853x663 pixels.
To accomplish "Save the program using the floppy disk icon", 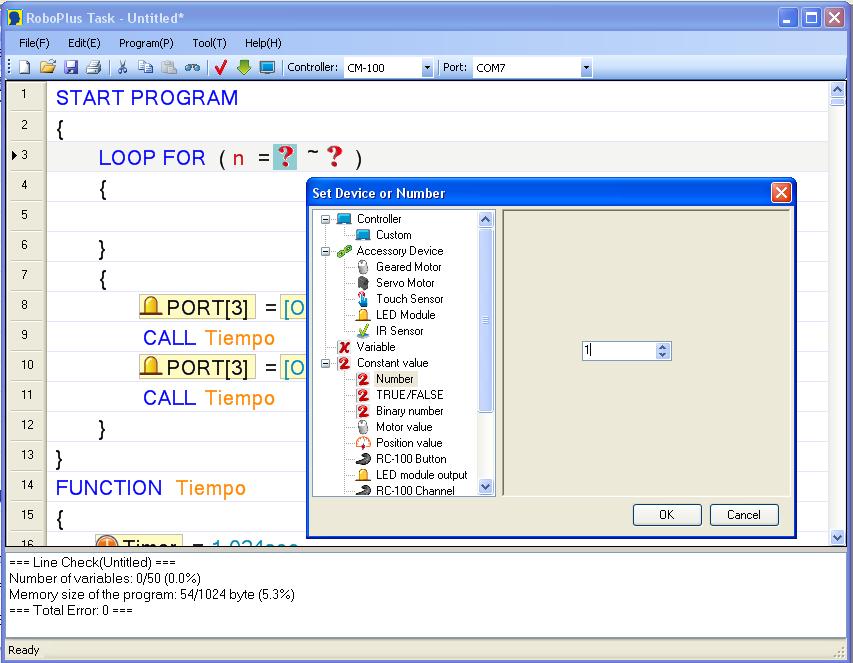I will [71, 67].
